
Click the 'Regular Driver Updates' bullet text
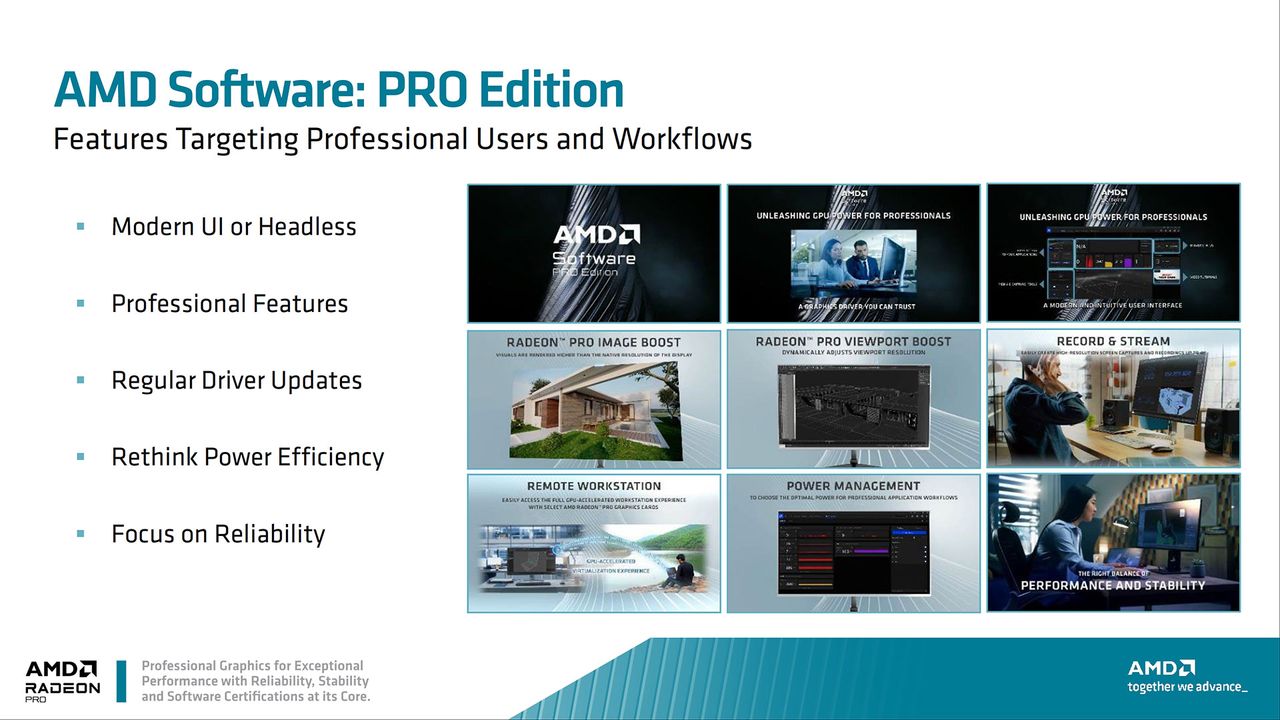tap(237, 380)
